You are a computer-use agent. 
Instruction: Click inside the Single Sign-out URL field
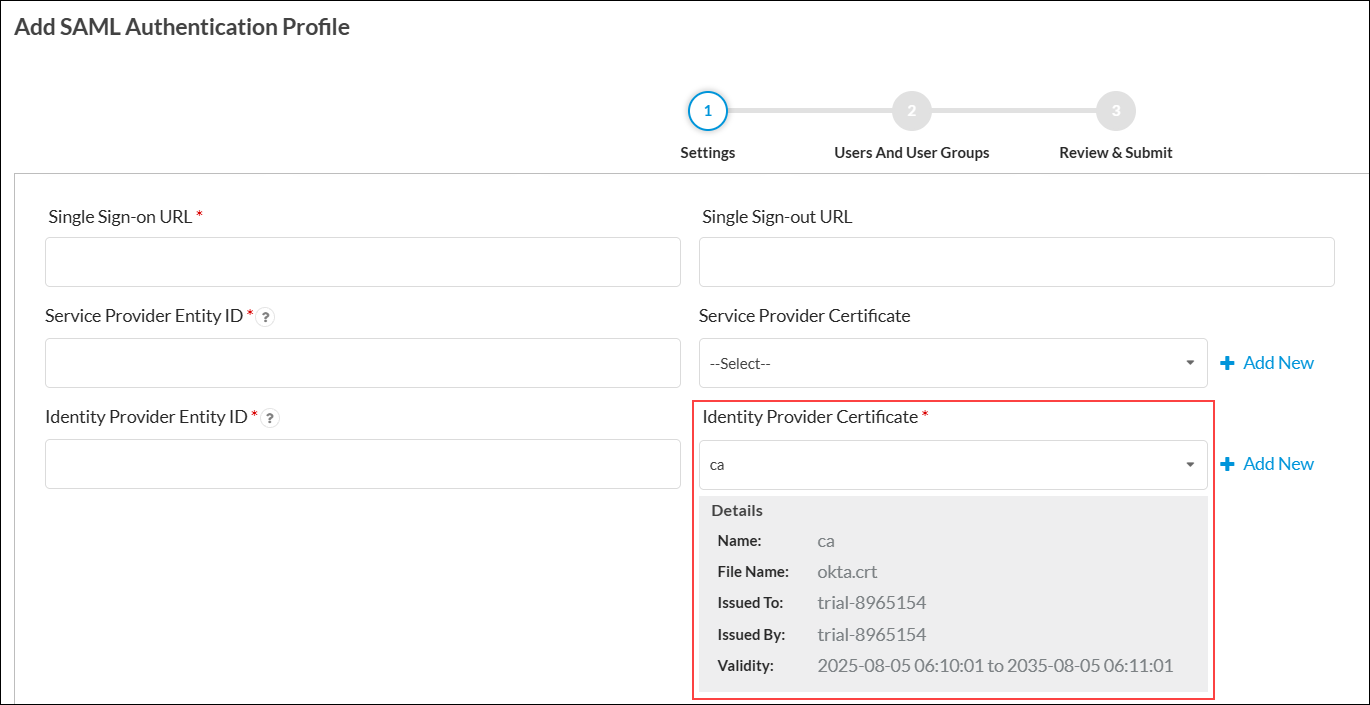point(1016,261)
